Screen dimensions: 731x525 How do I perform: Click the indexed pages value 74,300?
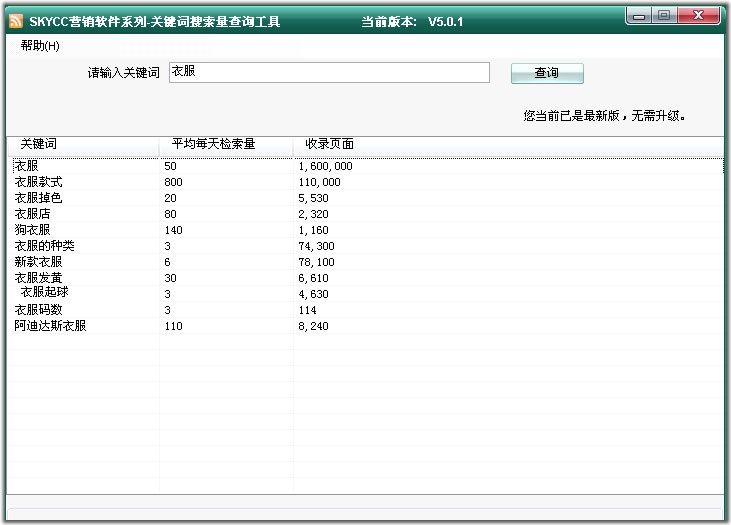(x=317, y=246)
